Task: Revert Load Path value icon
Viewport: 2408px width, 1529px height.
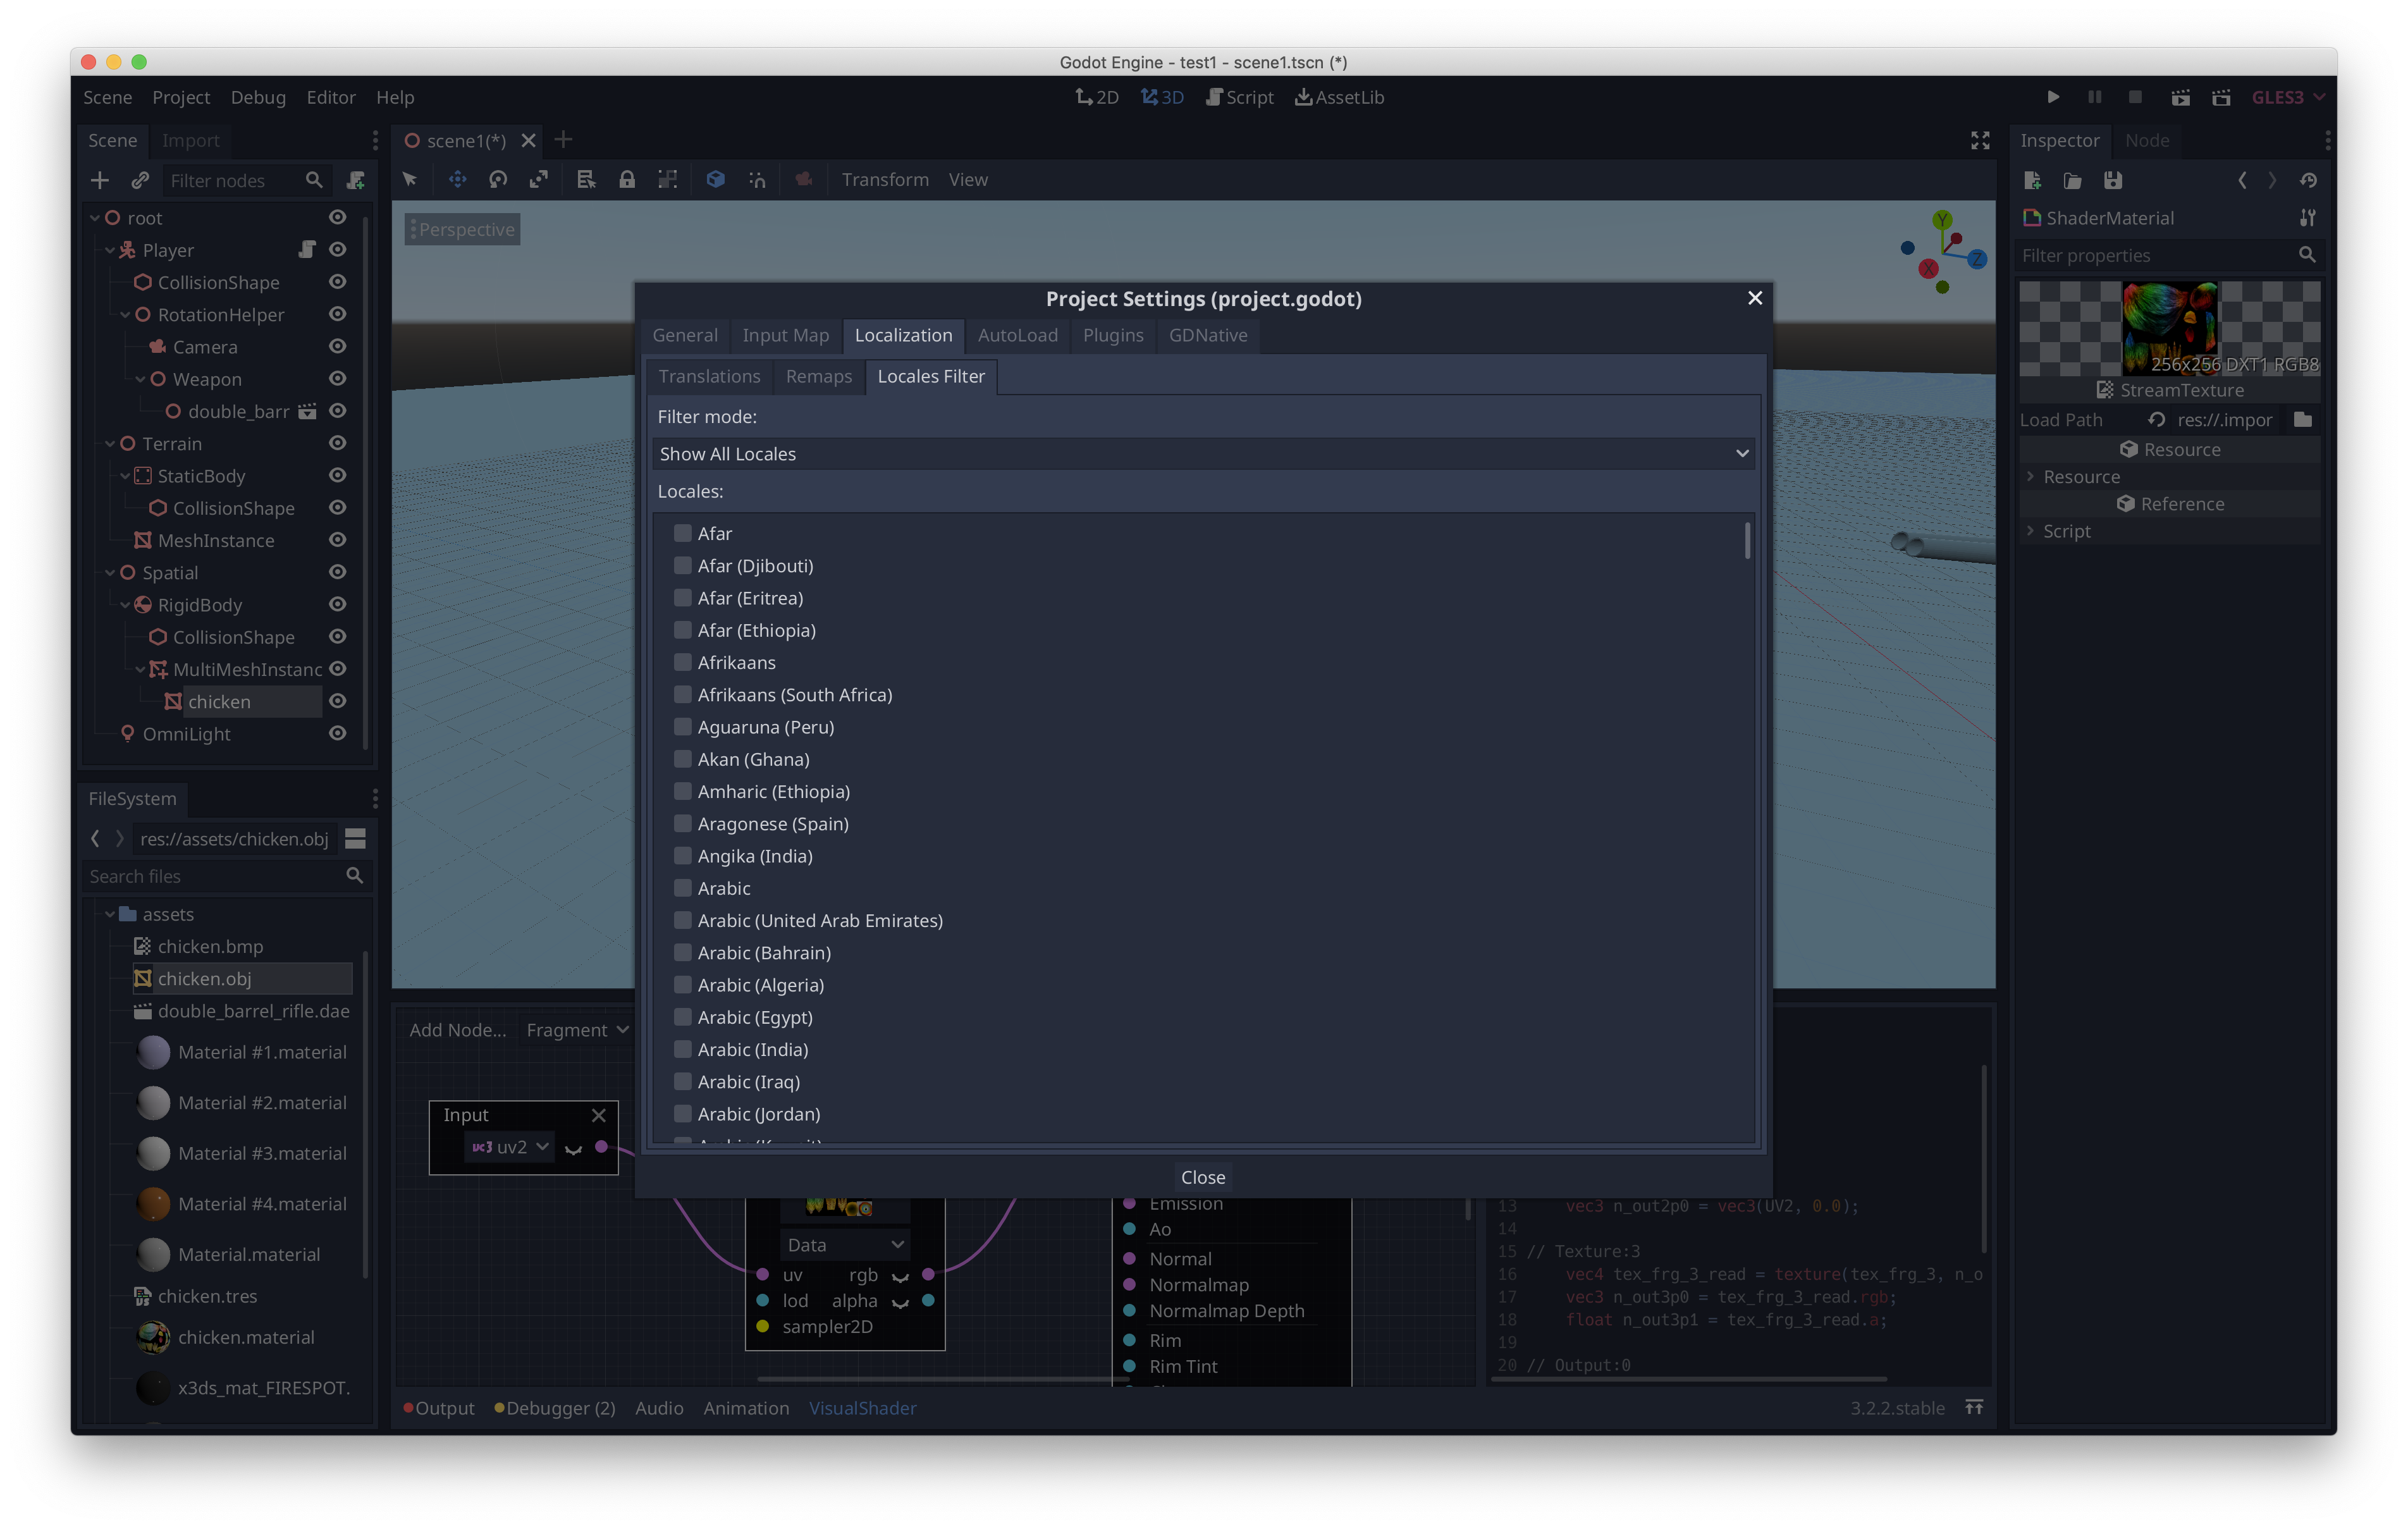Action: tap(2157, 420)
